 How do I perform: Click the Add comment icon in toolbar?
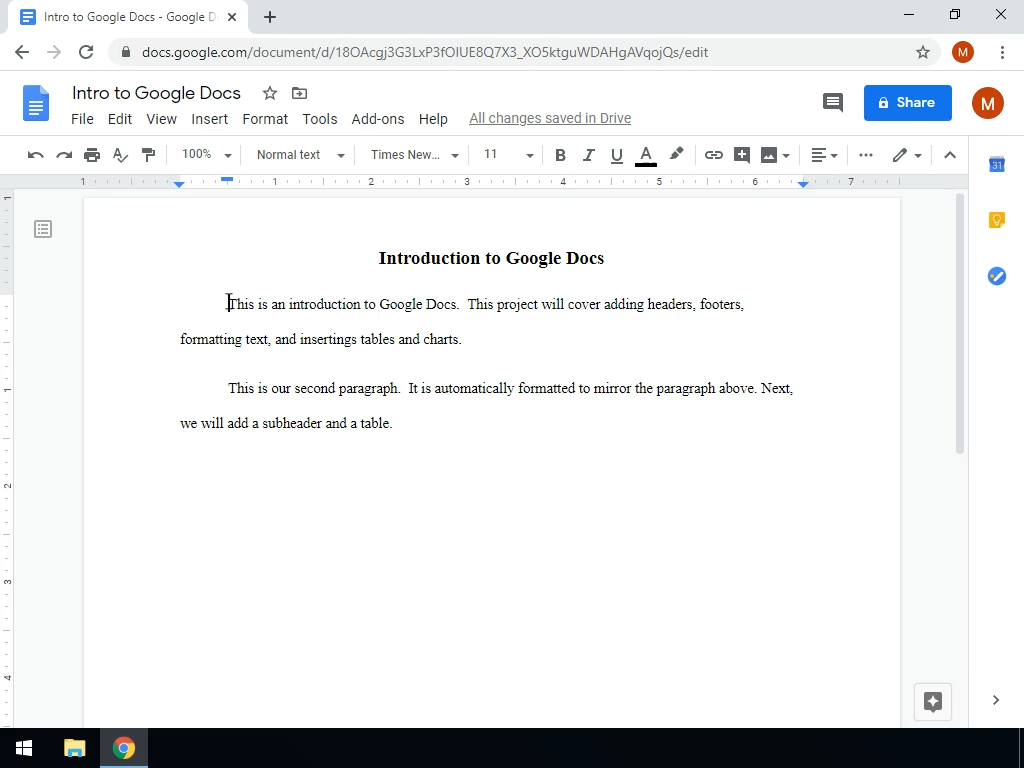tap(741, 155)
